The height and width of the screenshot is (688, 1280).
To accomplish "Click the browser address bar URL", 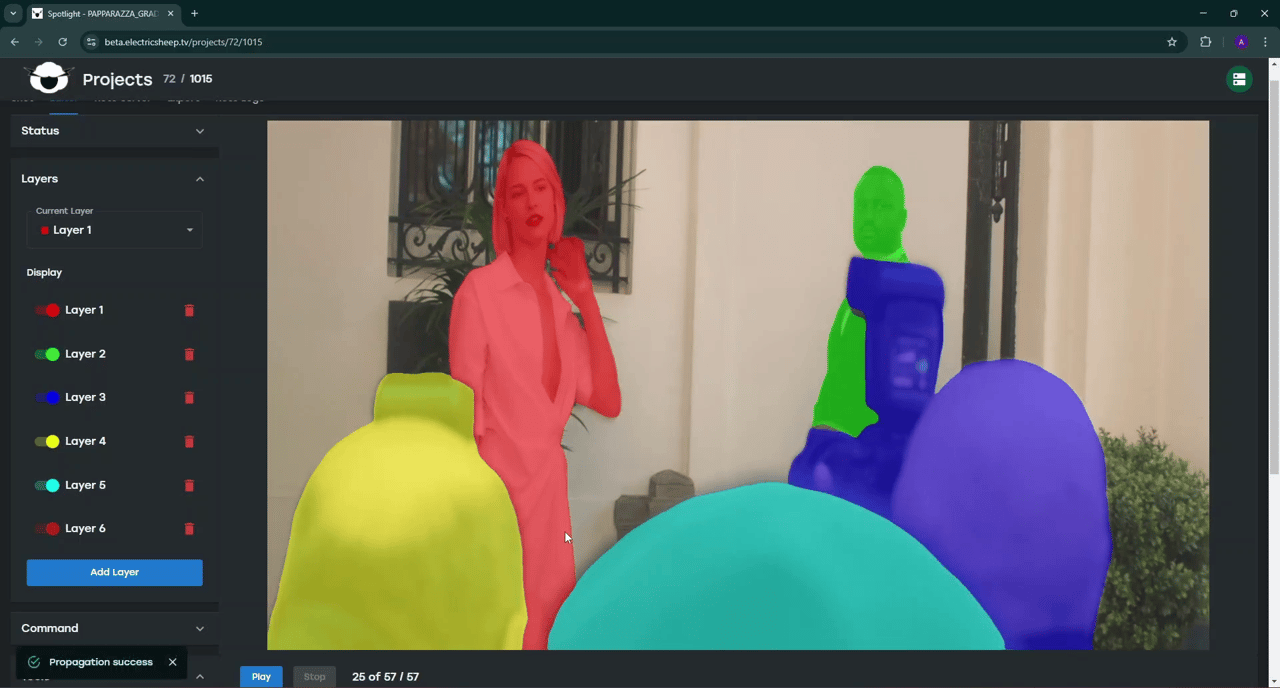I will point(183,42).
